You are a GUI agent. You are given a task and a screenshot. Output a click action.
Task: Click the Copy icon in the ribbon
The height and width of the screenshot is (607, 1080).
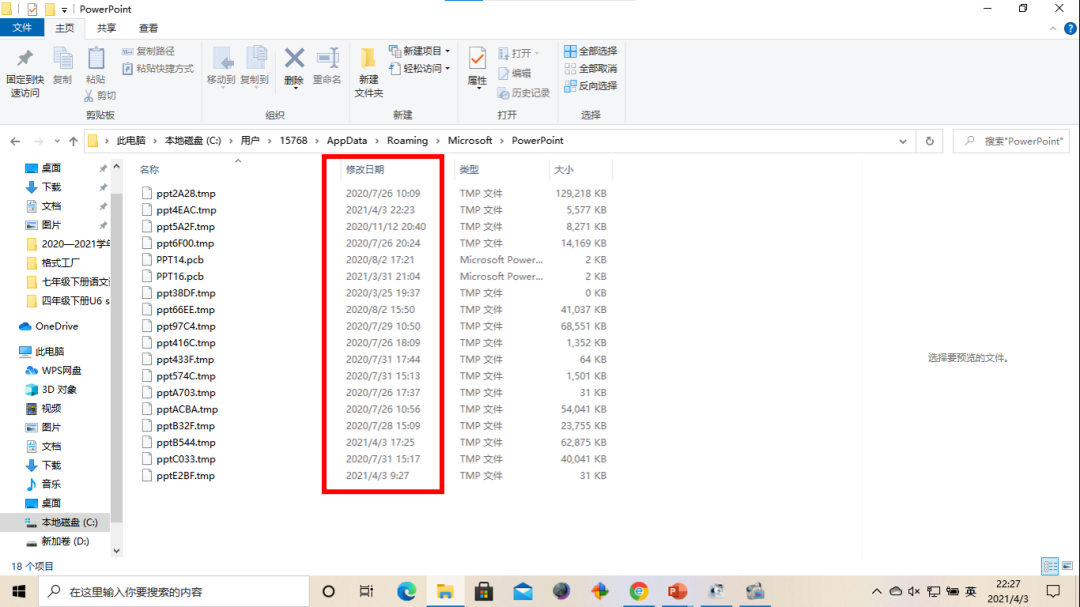click(62, 59)
